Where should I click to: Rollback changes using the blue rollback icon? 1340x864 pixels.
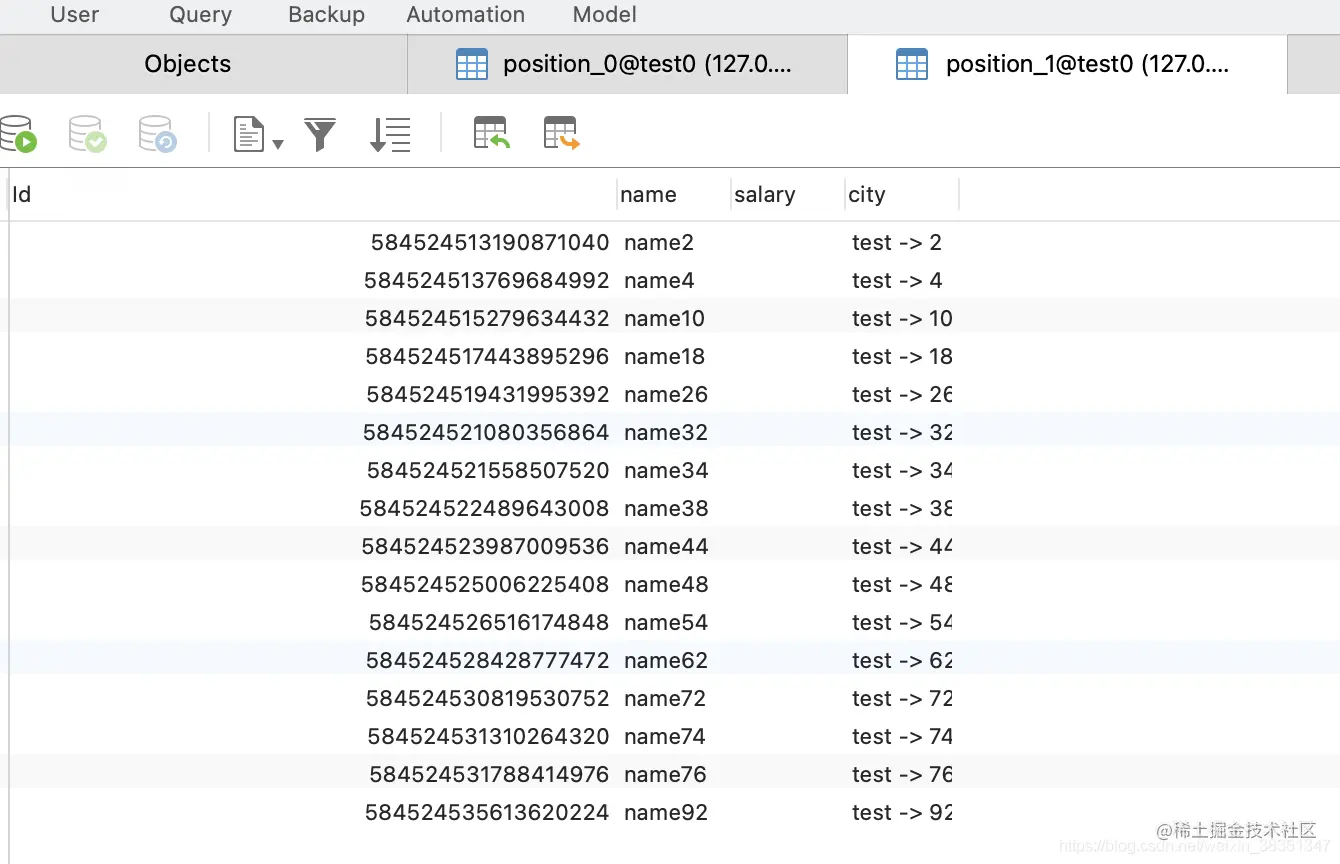[157, 133]
